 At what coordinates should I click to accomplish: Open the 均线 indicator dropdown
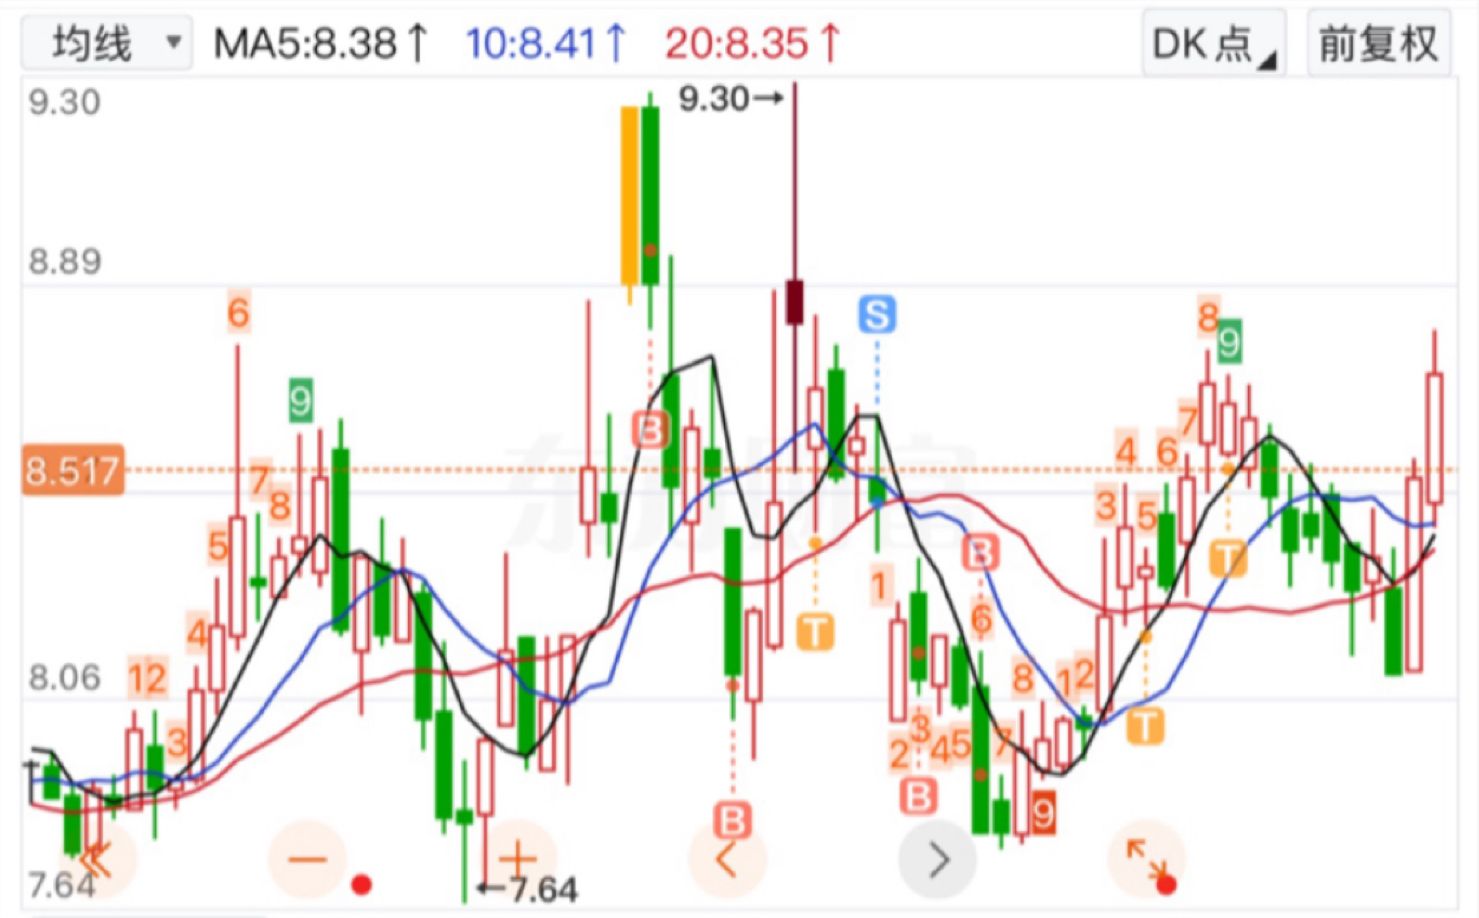(x=107, y=43)
